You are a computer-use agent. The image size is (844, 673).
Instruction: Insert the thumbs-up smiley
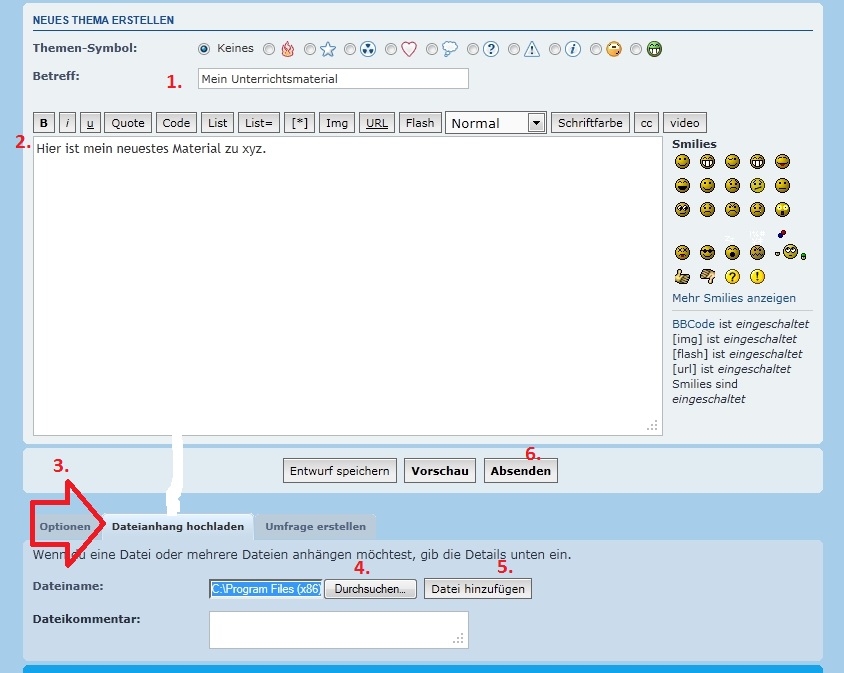pyautogui.click(x=683, y=277)
